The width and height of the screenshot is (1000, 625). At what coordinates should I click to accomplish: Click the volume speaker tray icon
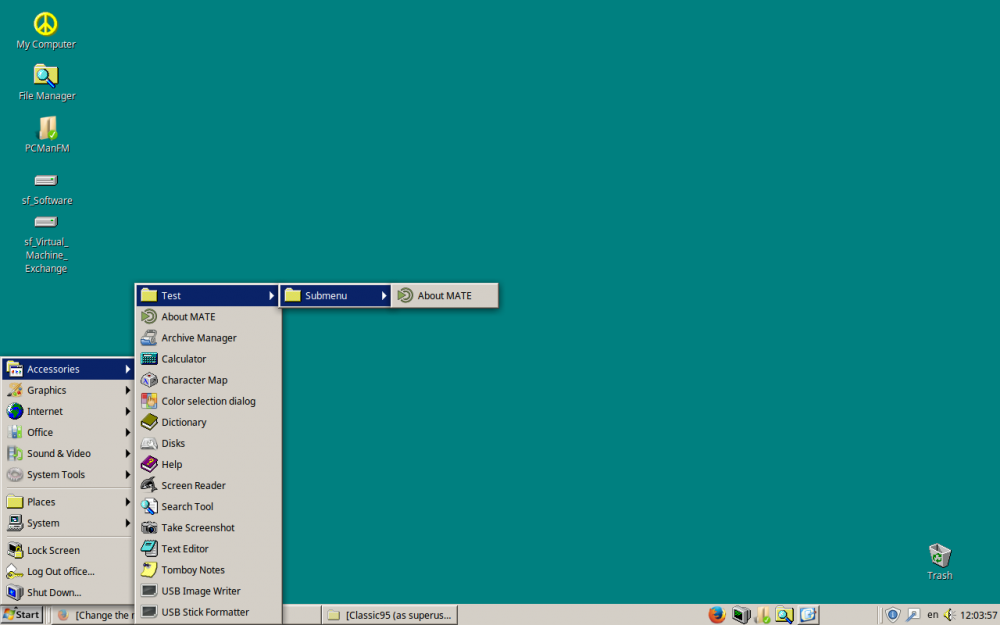tap(950, 615)
